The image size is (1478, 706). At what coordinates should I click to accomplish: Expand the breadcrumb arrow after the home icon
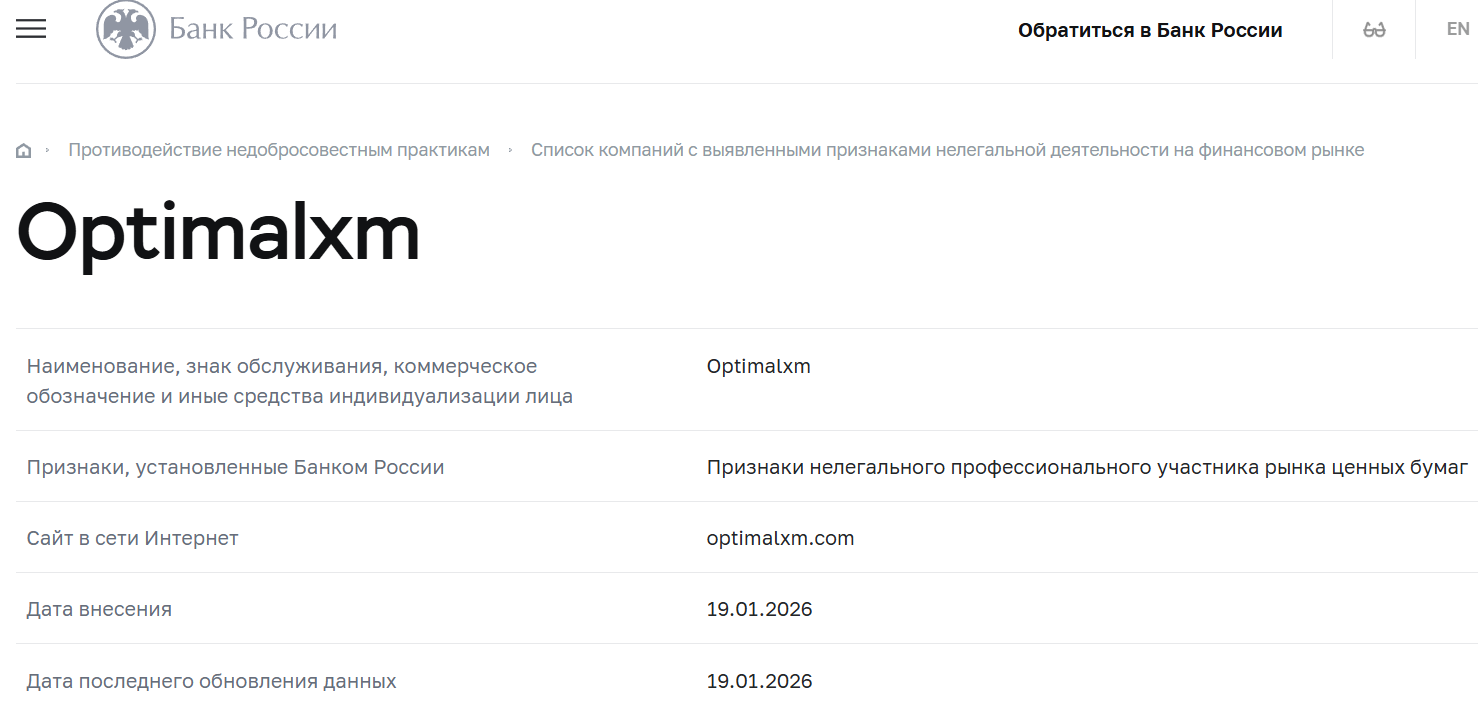tap(47, 150)
